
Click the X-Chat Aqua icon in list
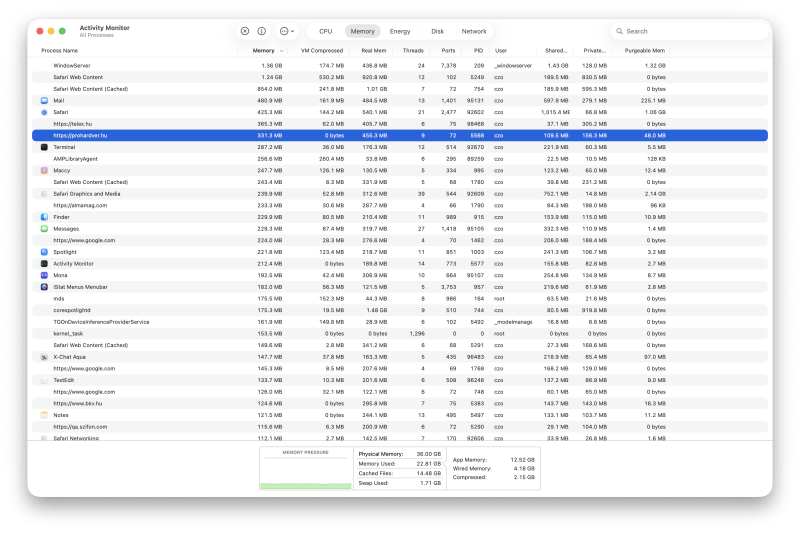pyautogui.click(x=44, y=357)
